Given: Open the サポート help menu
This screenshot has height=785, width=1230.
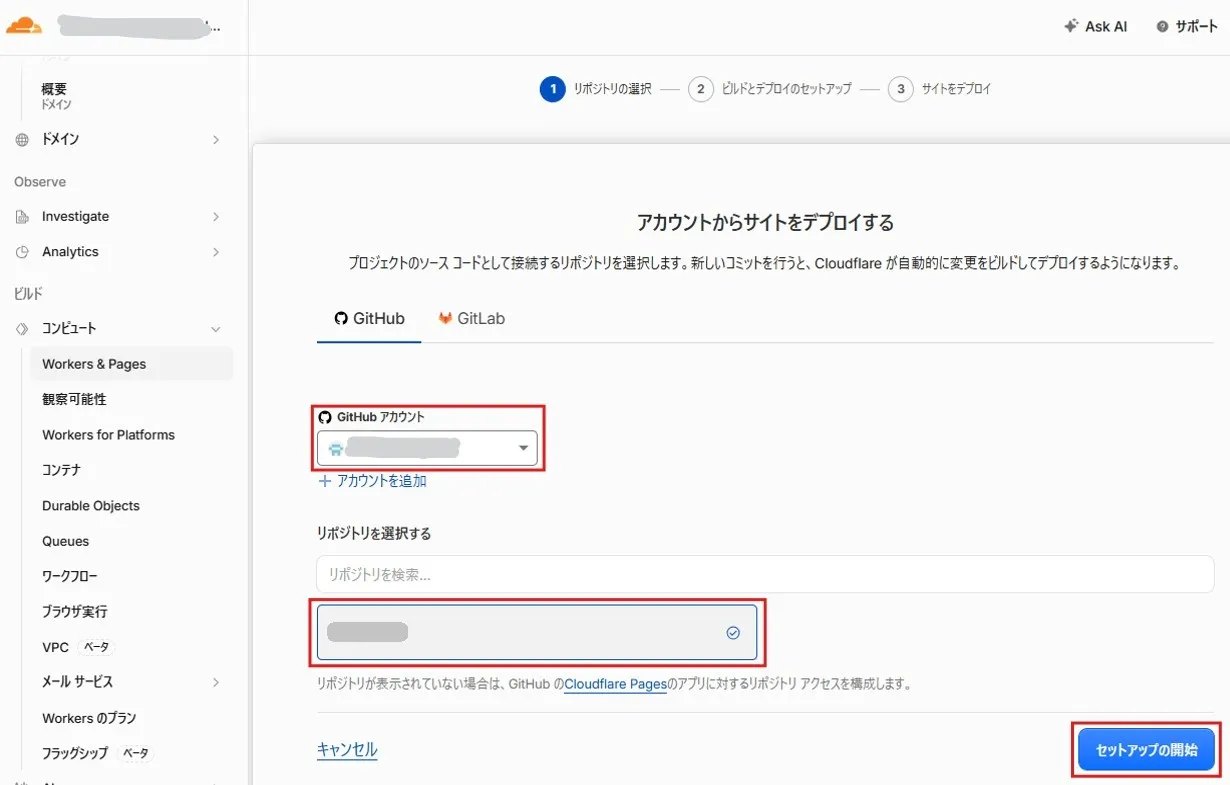Looking at the screenshot, I should (1187, 27).
